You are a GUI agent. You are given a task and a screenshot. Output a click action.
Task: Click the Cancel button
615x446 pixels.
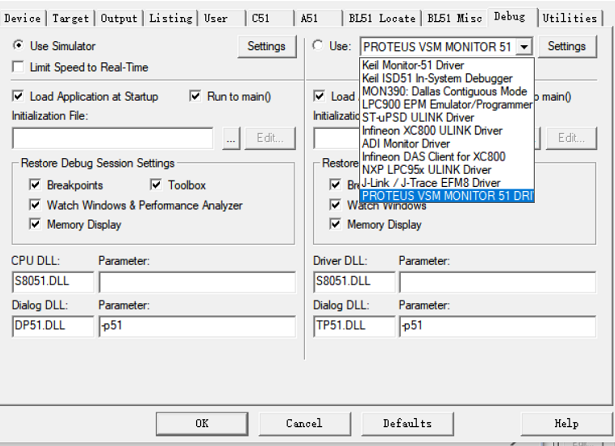[304, 423]
